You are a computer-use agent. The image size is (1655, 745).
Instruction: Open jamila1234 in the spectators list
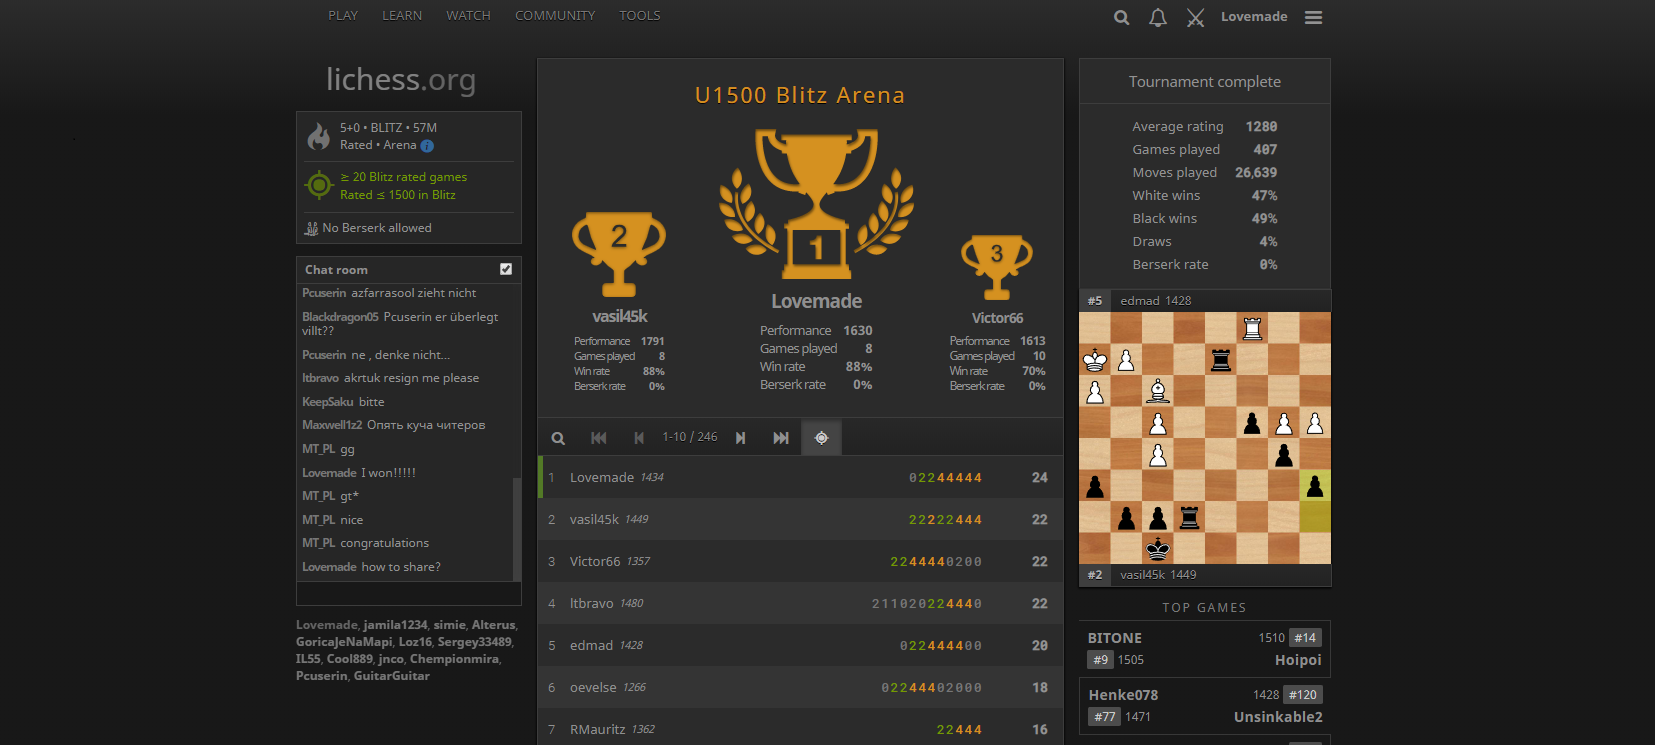(x=395, y=625)
